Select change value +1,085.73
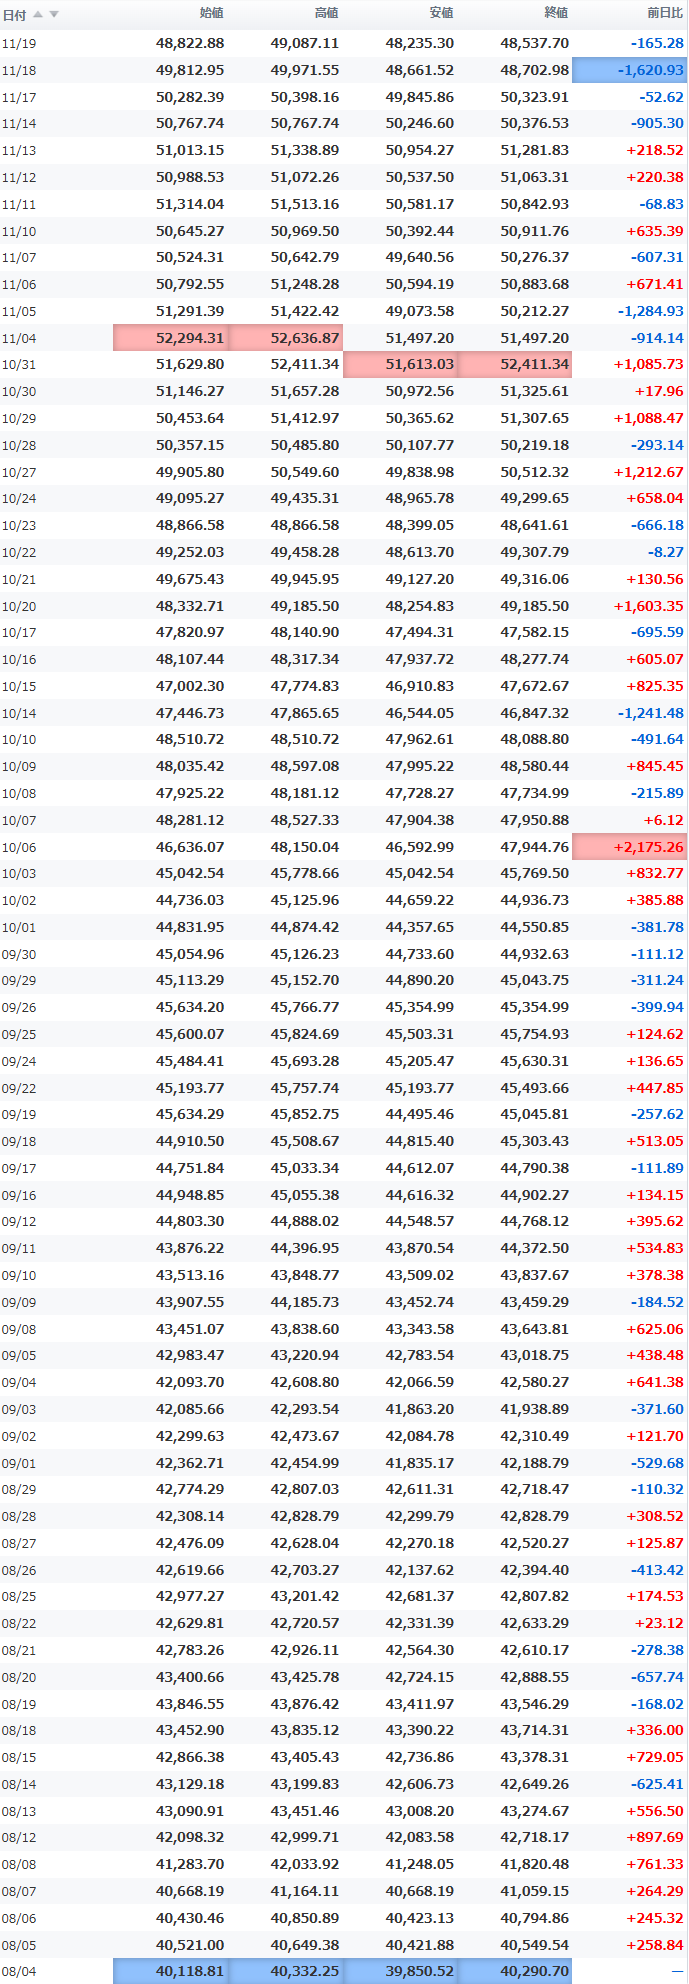689x1984 pixels. pyautogui.click(x=649, y=365)
